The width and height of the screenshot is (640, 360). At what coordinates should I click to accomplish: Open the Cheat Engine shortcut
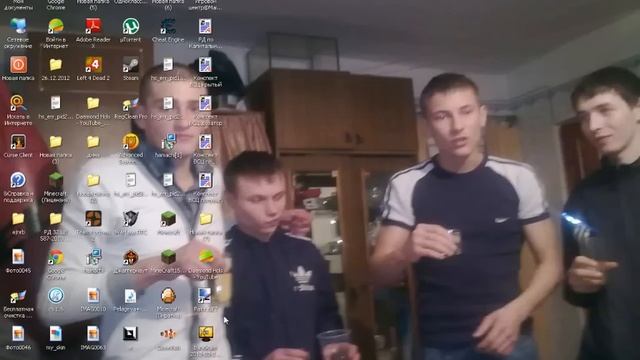click(168, 26)
